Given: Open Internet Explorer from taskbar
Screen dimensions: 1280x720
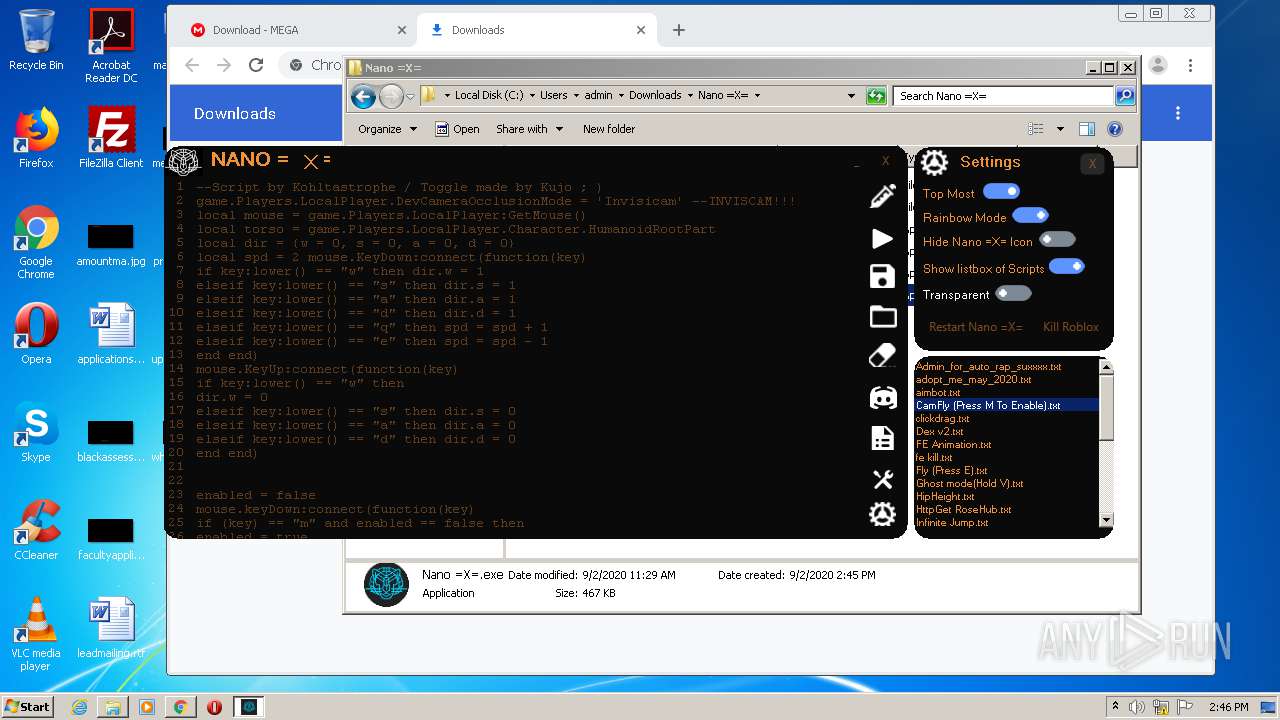Looking at the screenshot, I should (x=79, y=707).
